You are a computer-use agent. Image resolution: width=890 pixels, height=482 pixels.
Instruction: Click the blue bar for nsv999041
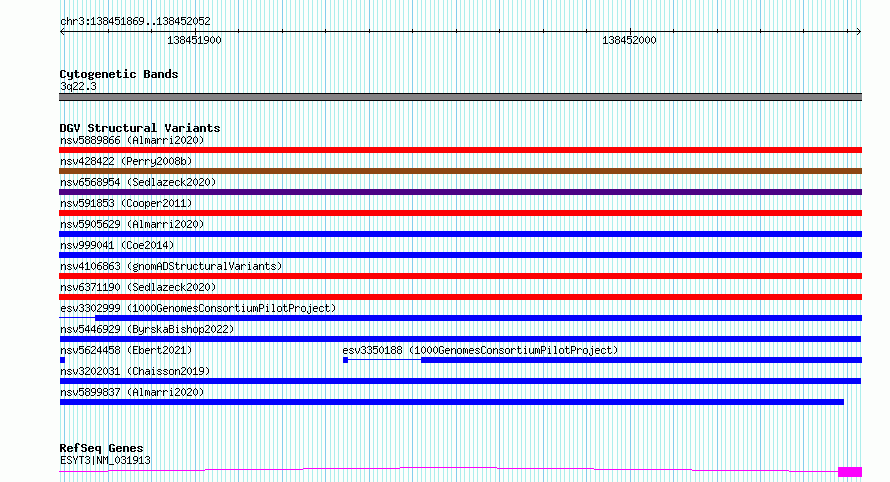pos(460,255)
